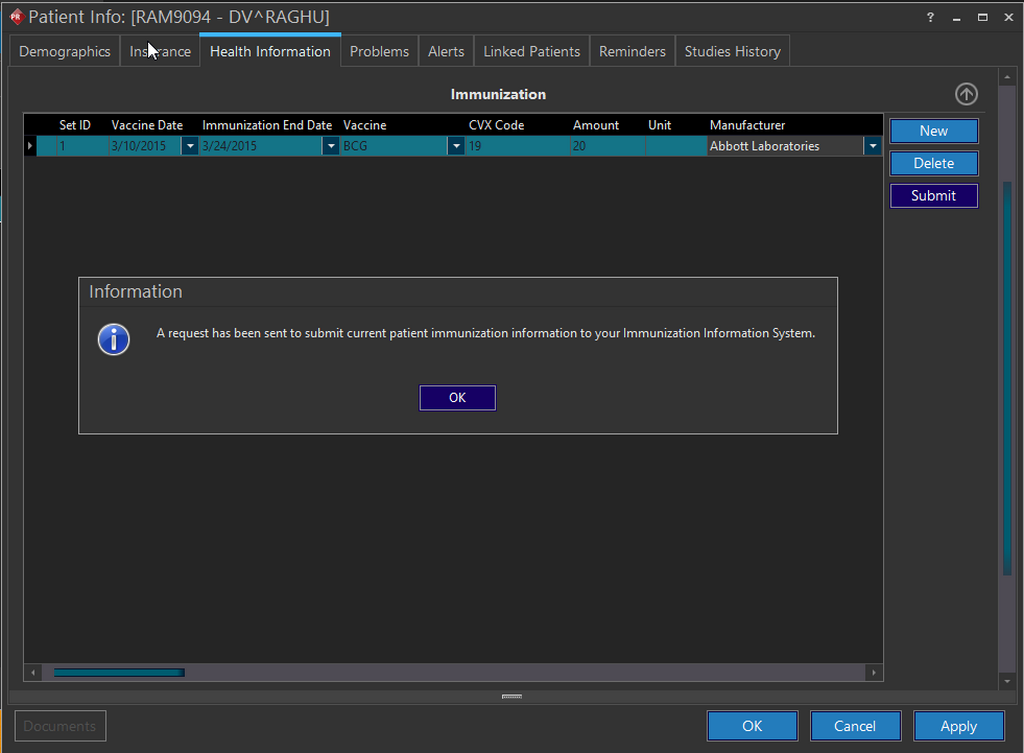Click the information icon in the dialog
The image size is (1024, 753).
[x=113, y=339]
